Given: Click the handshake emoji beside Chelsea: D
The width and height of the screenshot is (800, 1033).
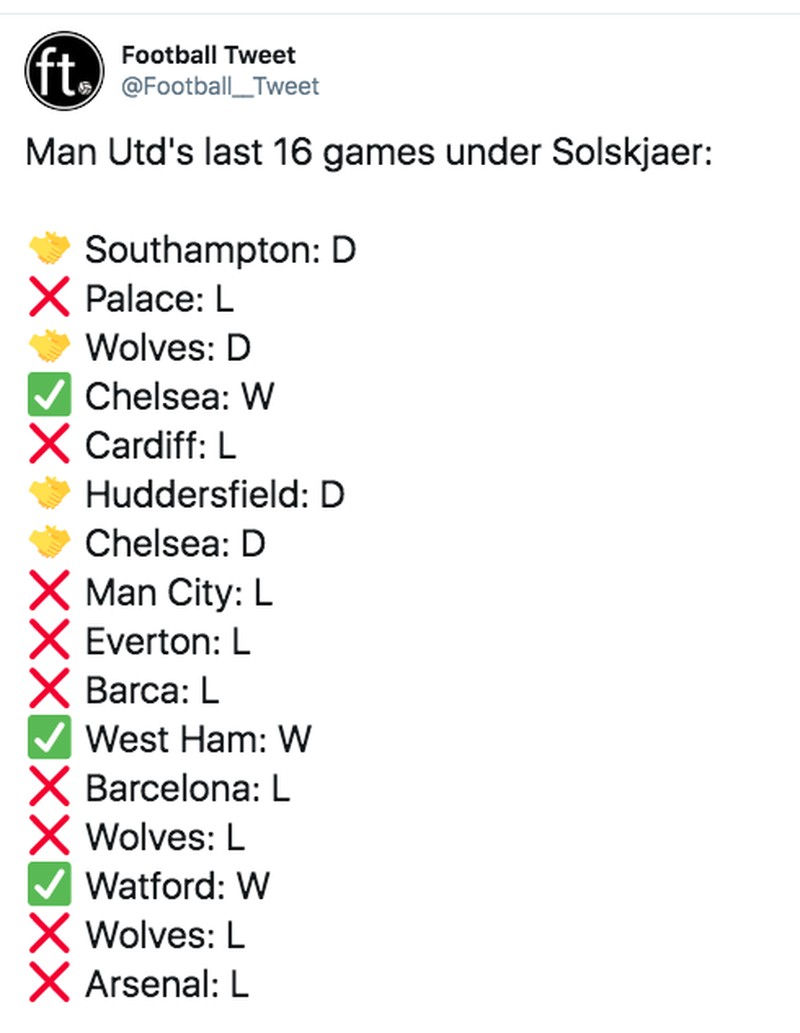Looking at the screenshot, I should tap(49, 543).
